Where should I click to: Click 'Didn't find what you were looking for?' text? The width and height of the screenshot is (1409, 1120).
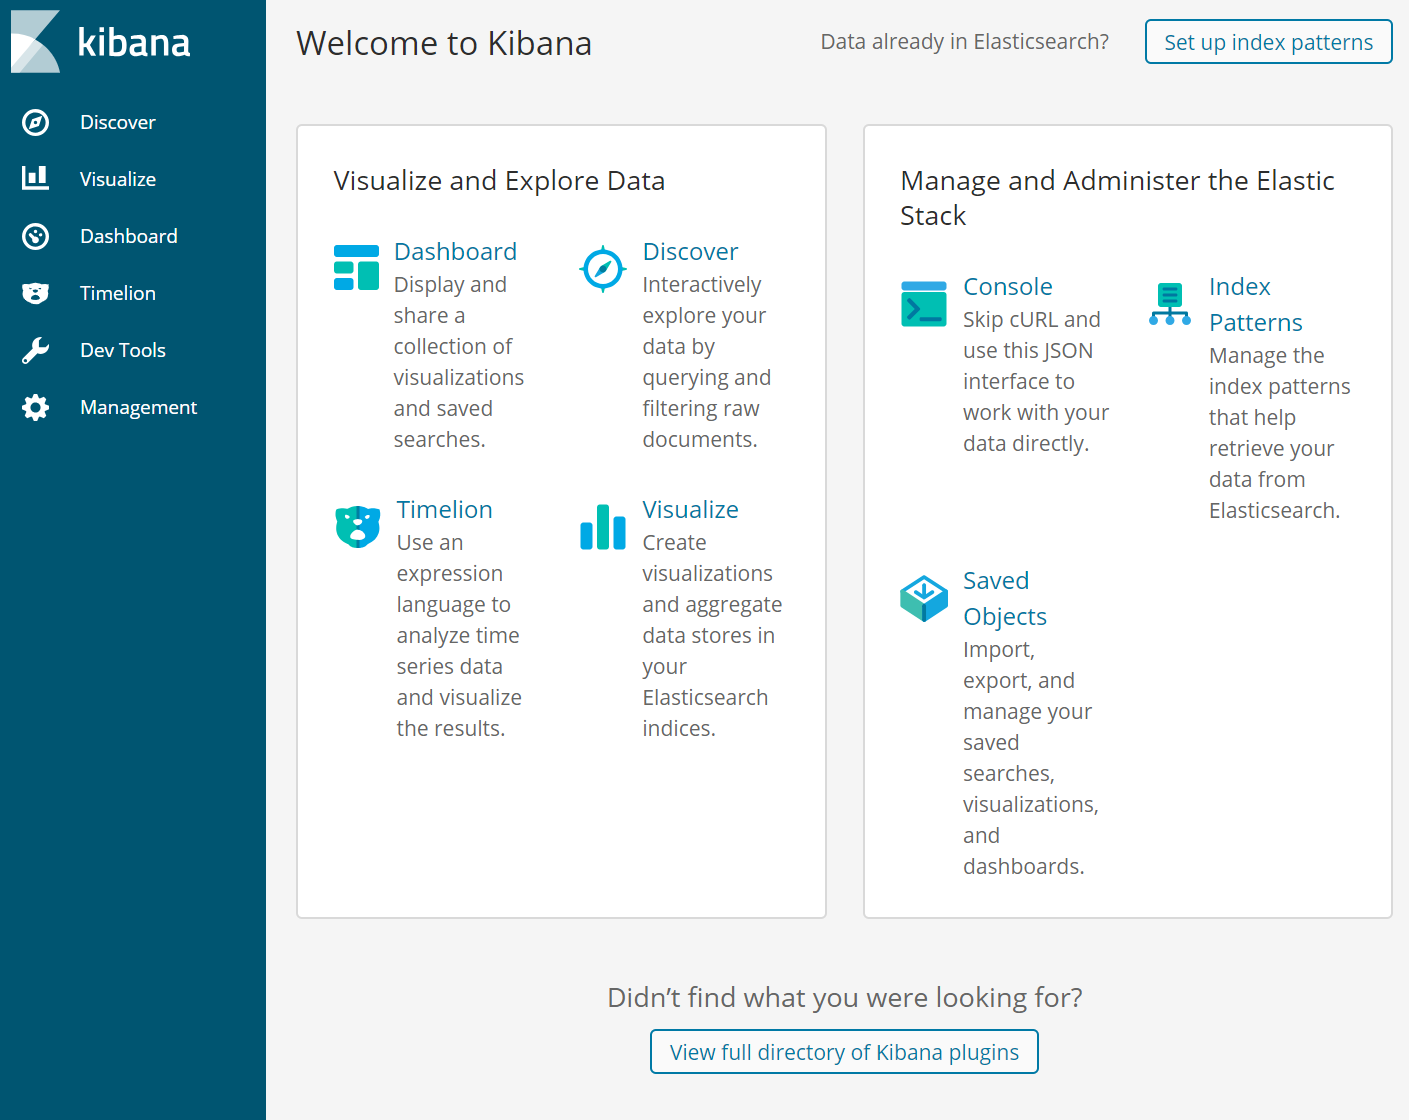tap(845, 998)
